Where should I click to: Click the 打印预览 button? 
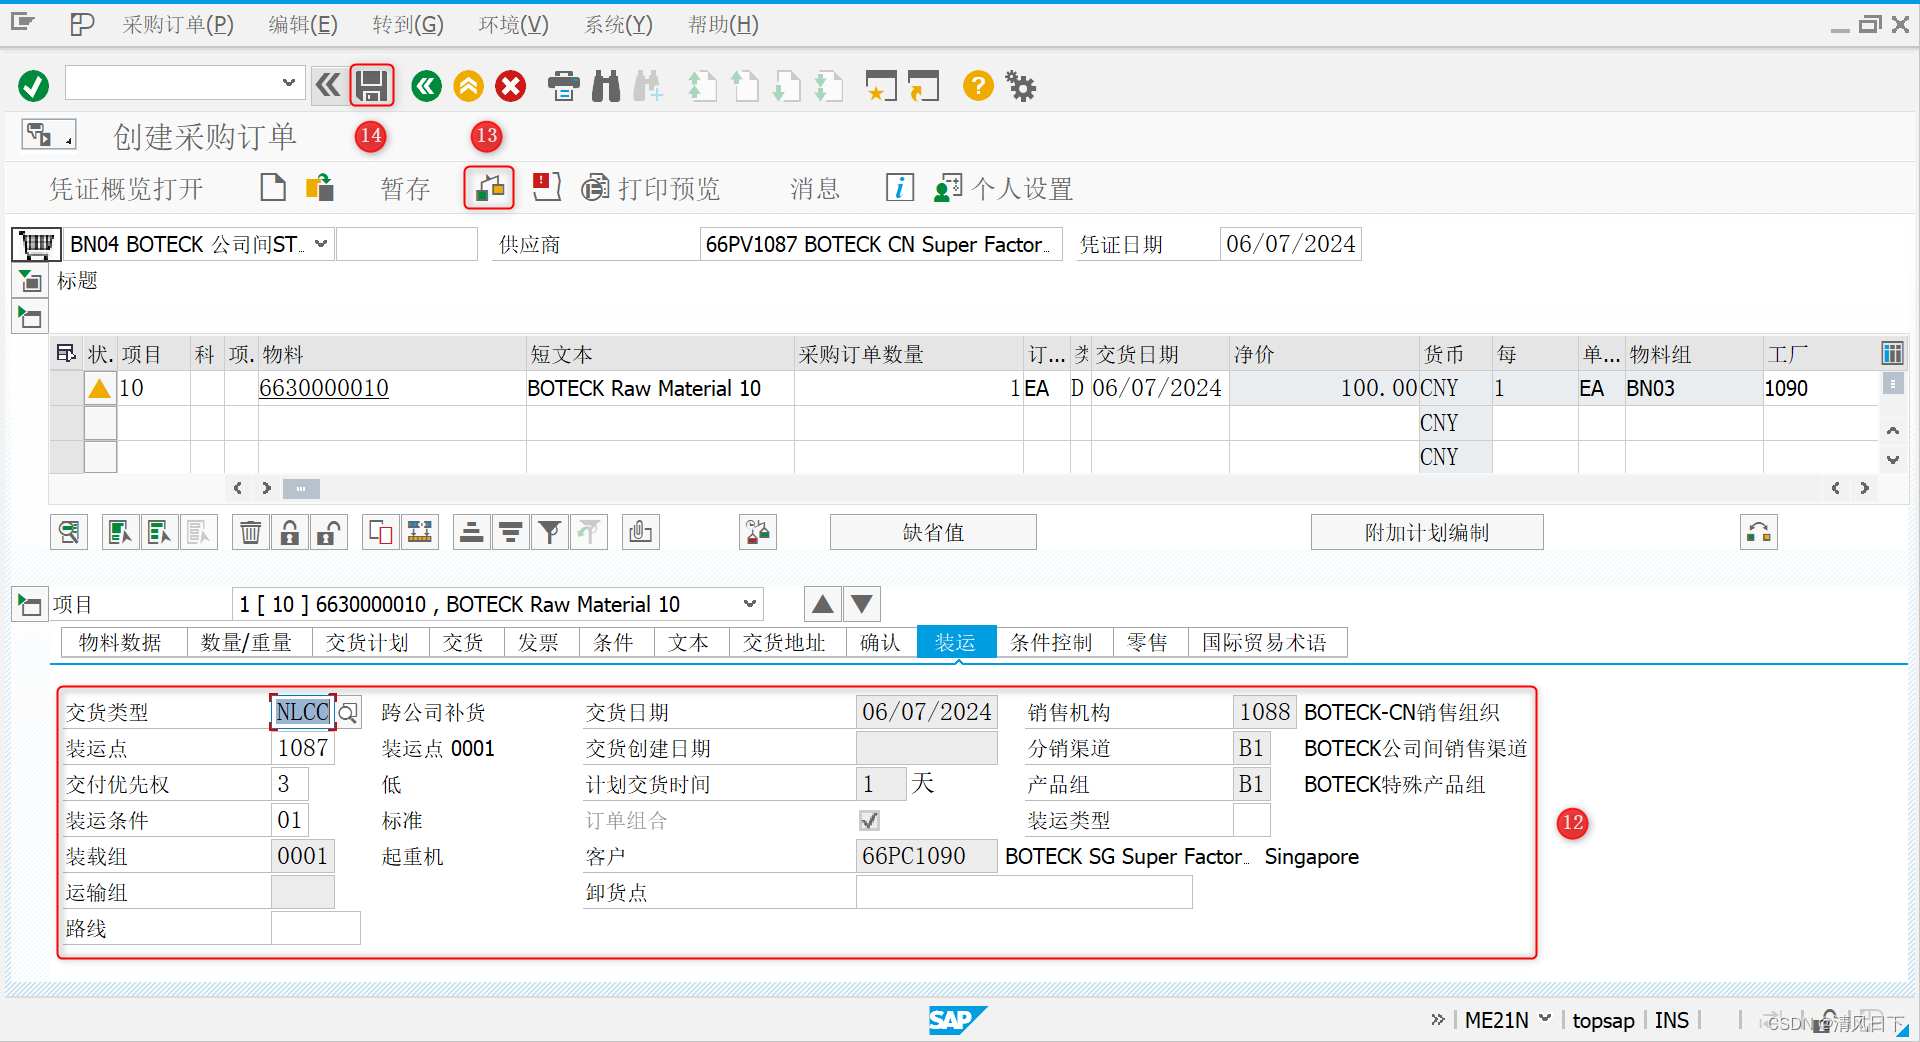(651, 188)
